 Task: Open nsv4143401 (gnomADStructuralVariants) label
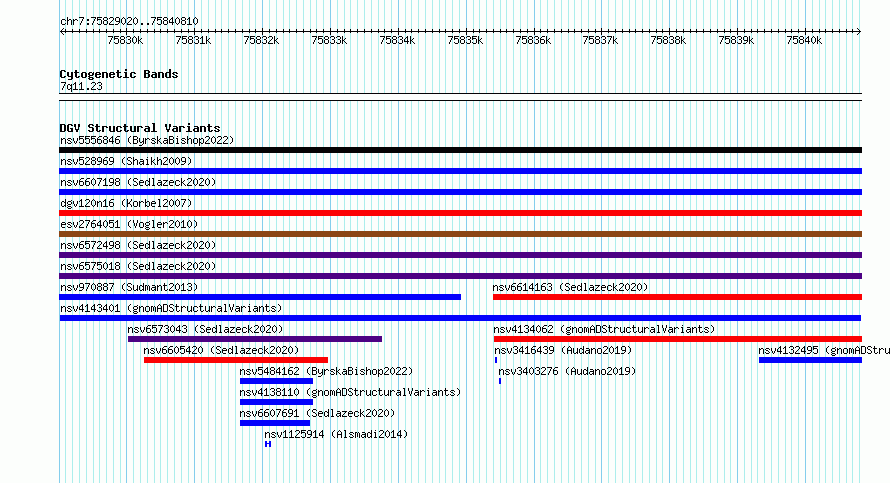point(171,308)
